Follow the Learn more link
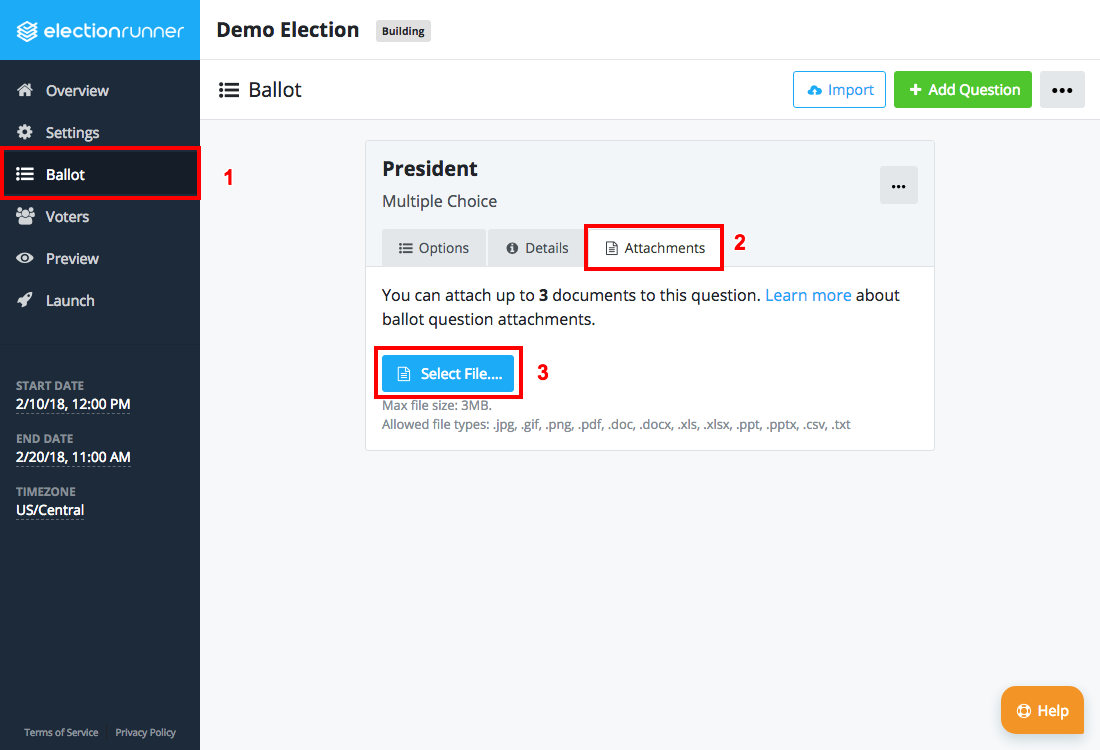 click(808, 295)
